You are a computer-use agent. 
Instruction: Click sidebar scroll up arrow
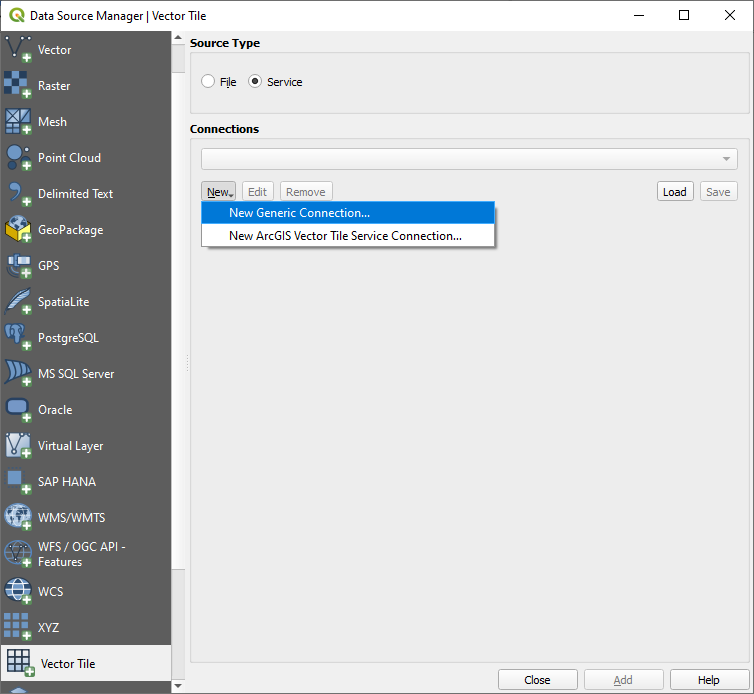click(x=178, y=38)
